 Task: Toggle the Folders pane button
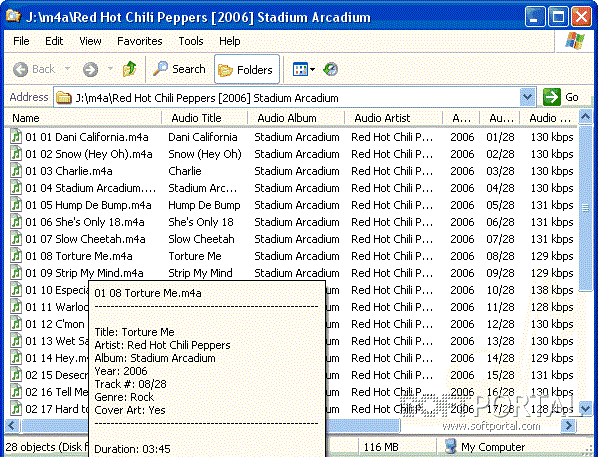pos(247,69)
